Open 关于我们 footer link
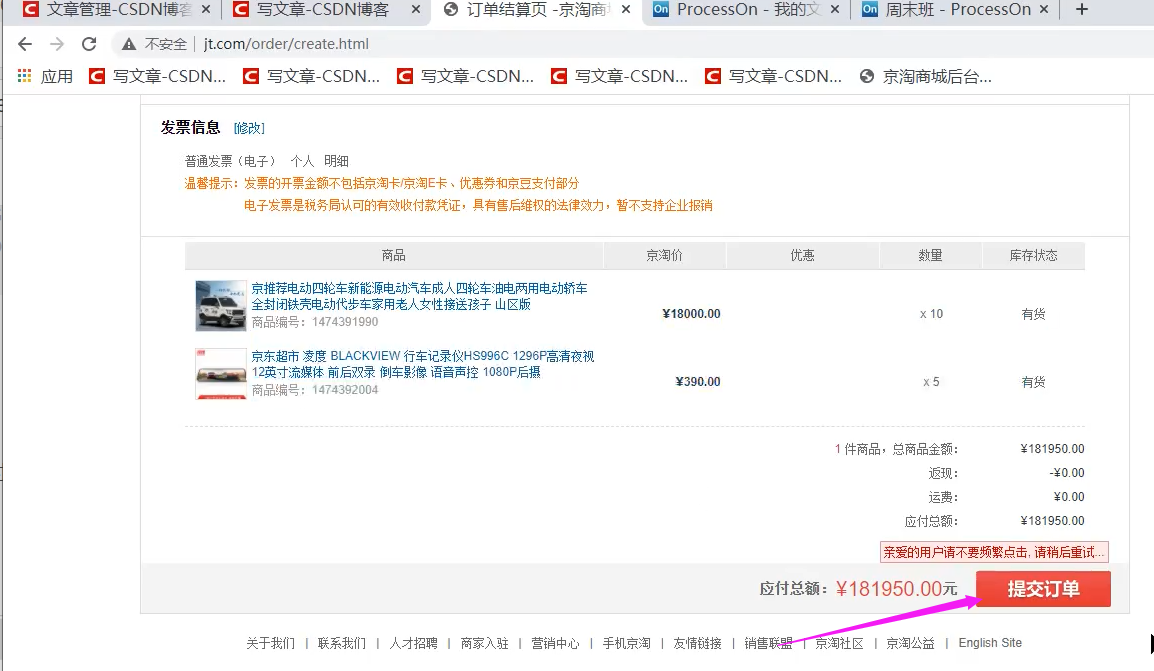The height and width of the screenshot is (671, 1154). coord(270,643)
